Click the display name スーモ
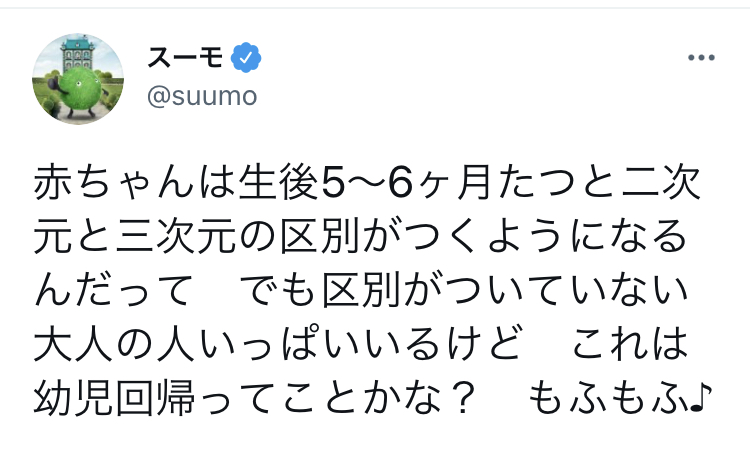The image size is (750, 454). pyautogui.click(x=188, y=59)
